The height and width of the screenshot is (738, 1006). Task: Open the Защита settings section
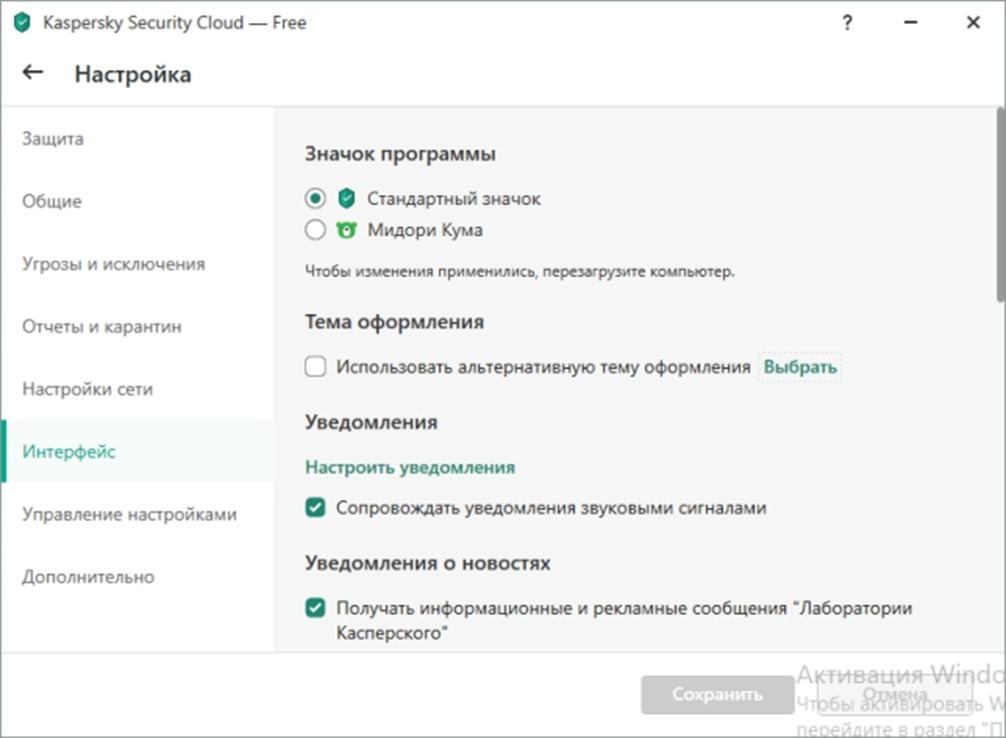(137, 139)
